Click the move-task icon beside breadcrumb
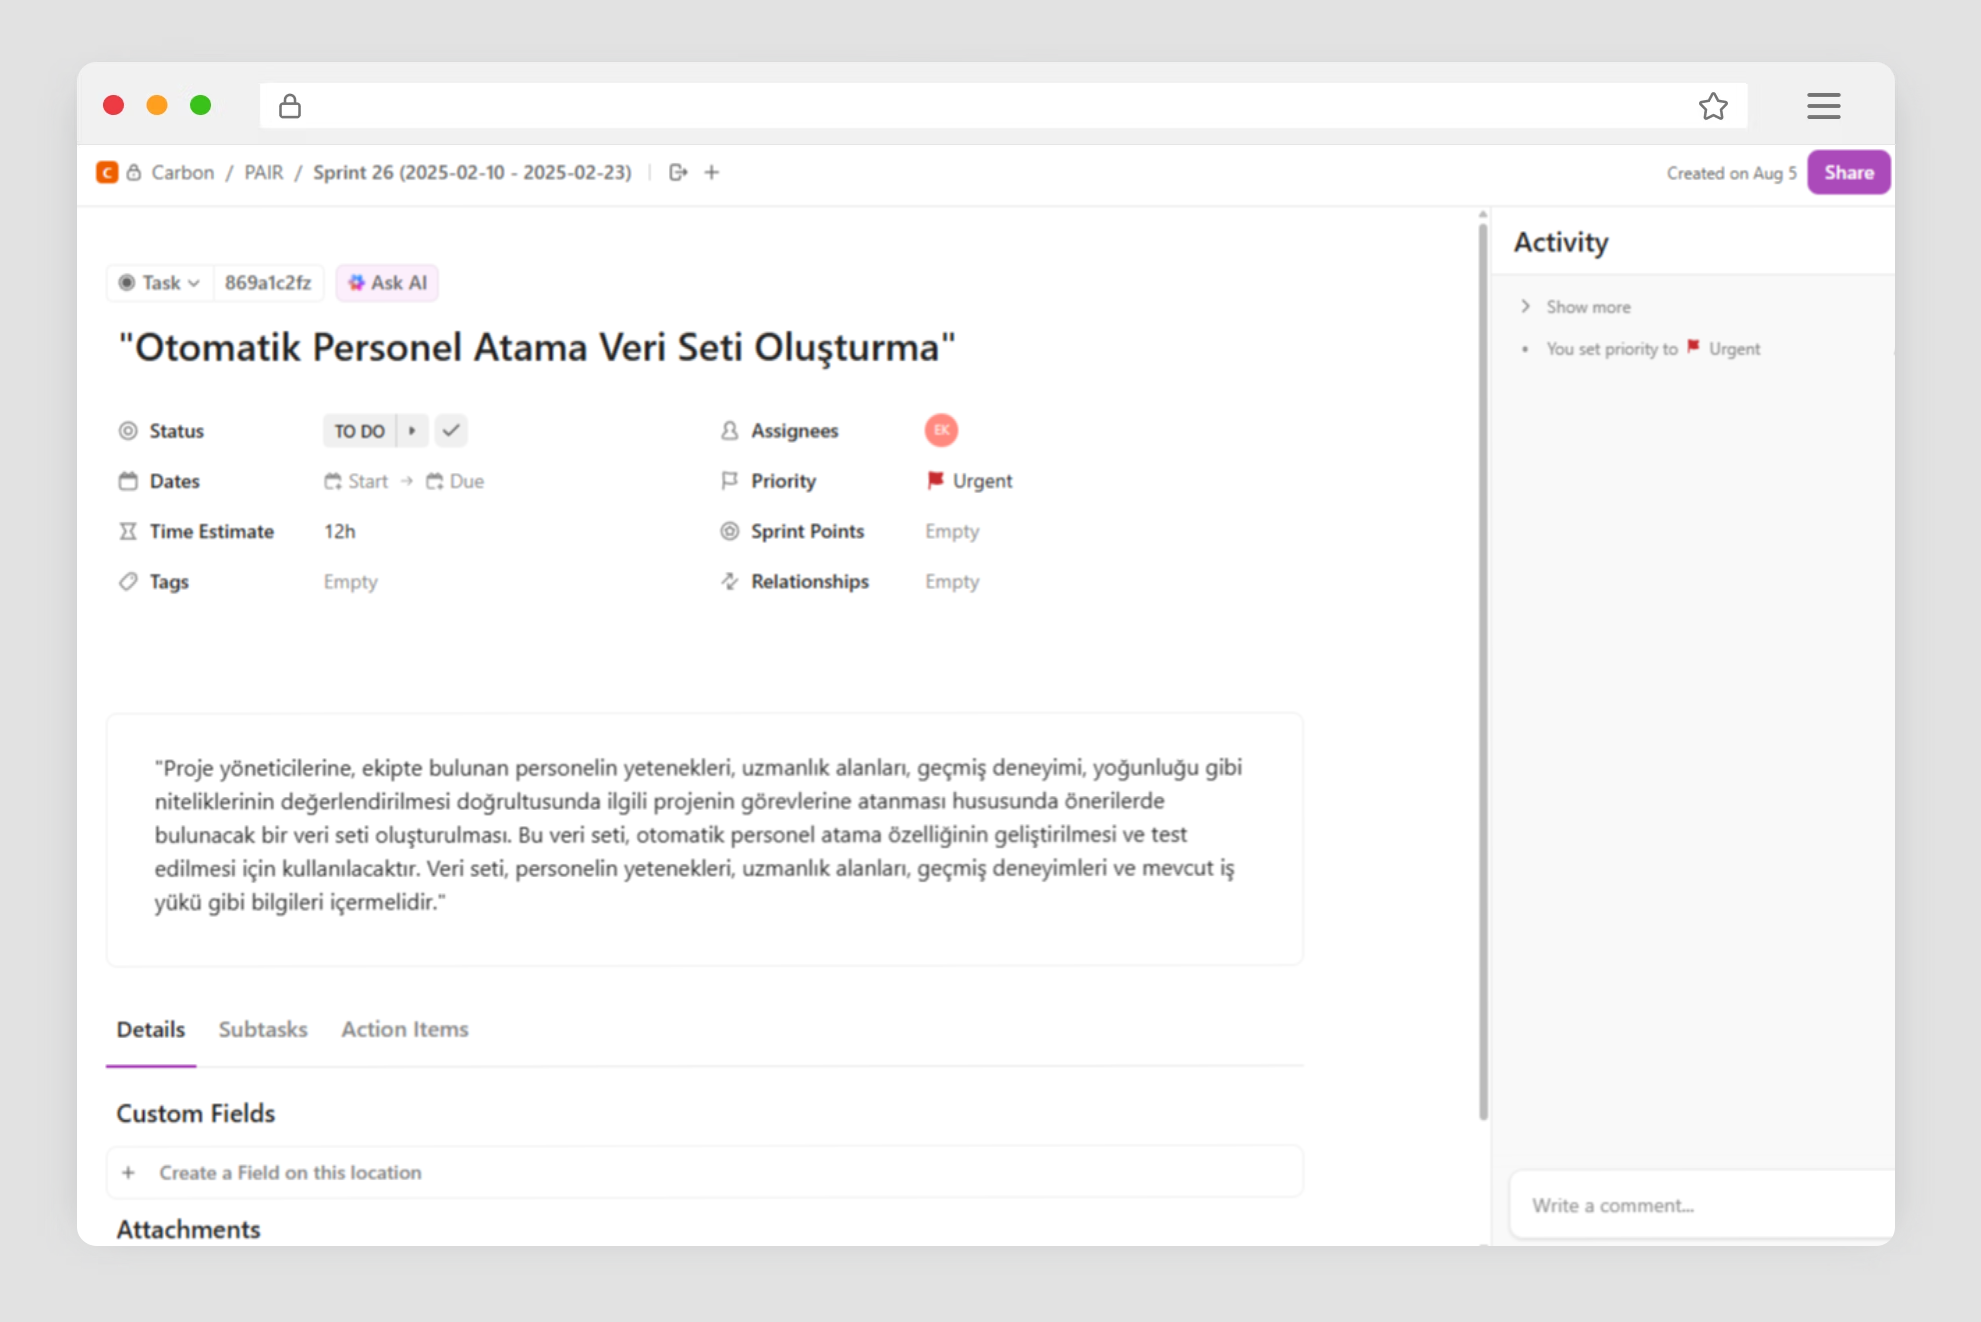 [x=678, y=172]
